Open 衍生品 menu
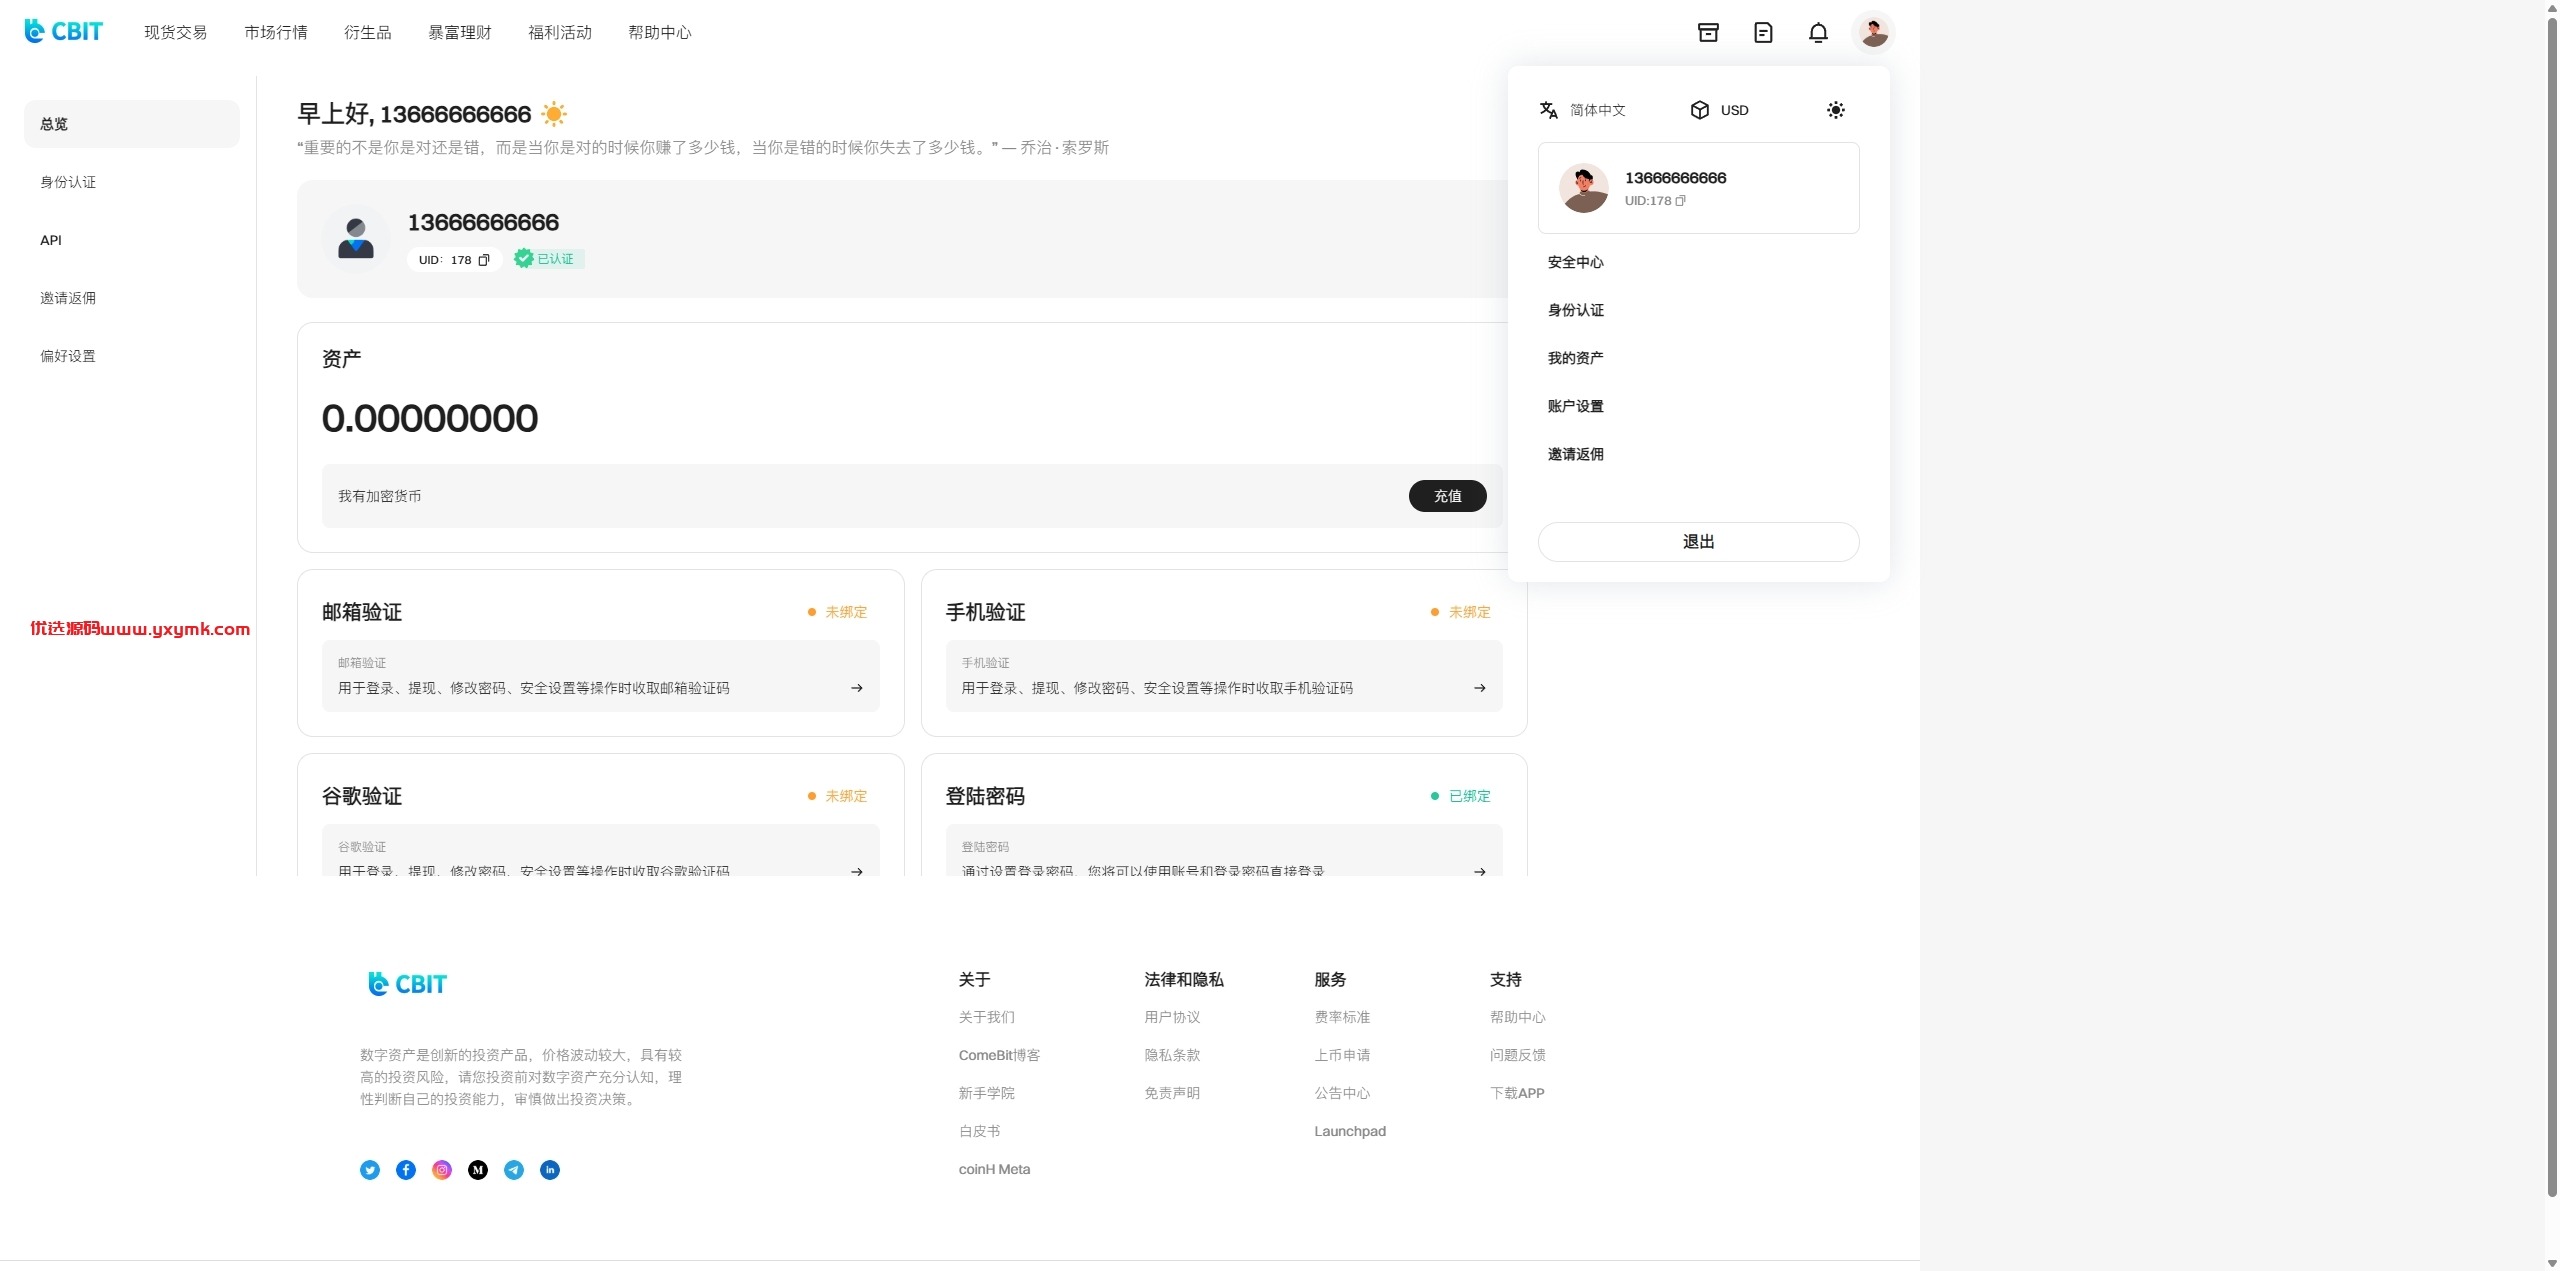2560x1271 pixels. [368, 32]
